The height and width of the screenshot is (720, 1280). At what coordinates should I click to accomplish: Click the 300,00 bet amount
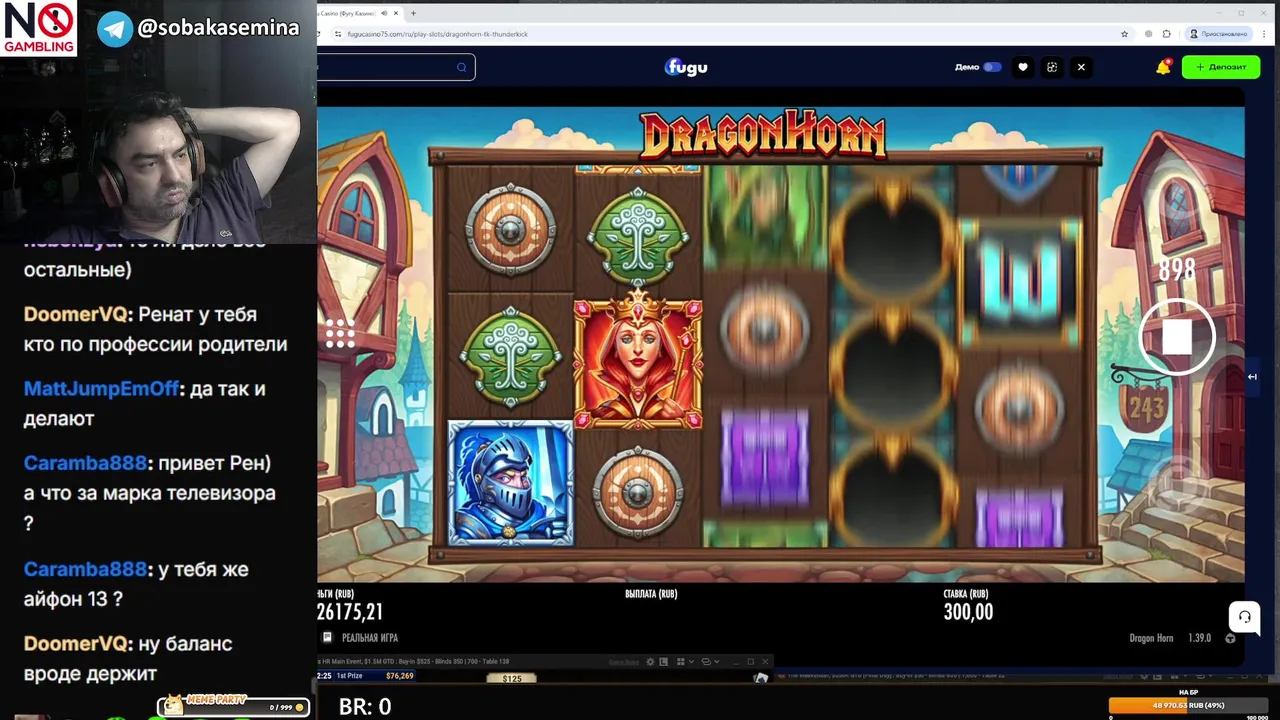click(x=968, y=612)
